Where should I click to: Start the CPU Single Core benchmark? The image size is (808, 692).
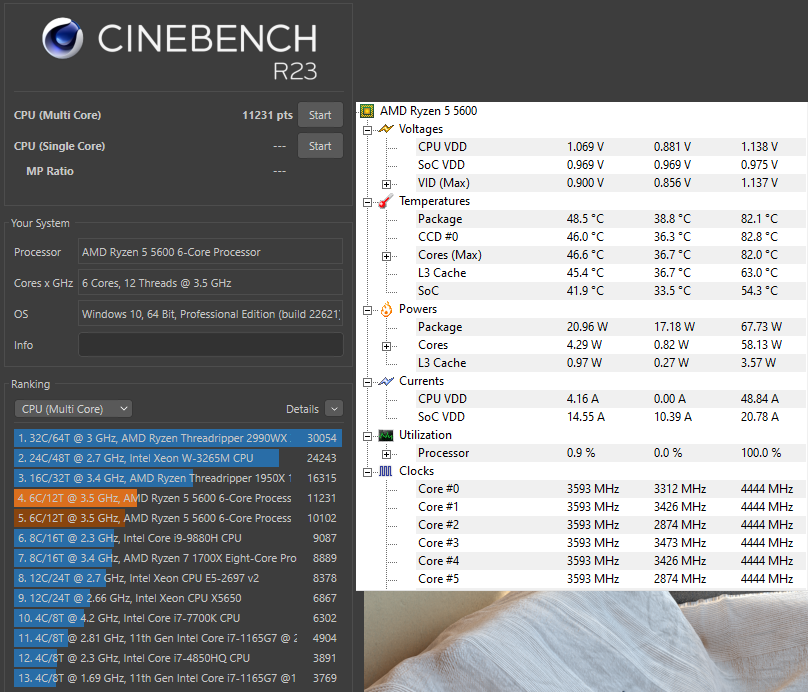pos(320,146)
